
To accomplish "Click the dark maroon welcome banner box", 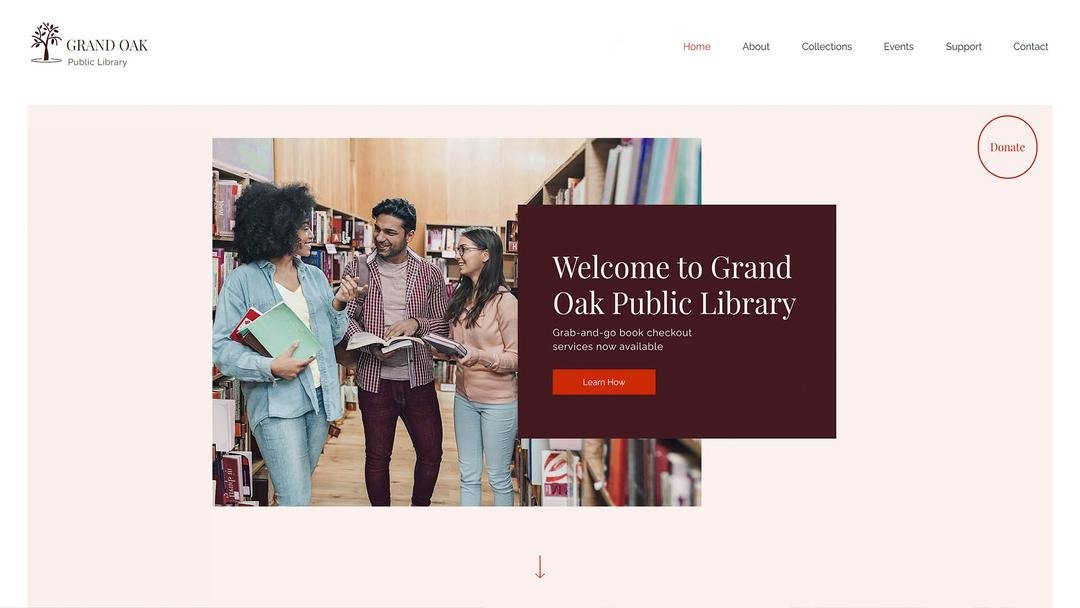I will pyautogui.click(x=677, y=322).
